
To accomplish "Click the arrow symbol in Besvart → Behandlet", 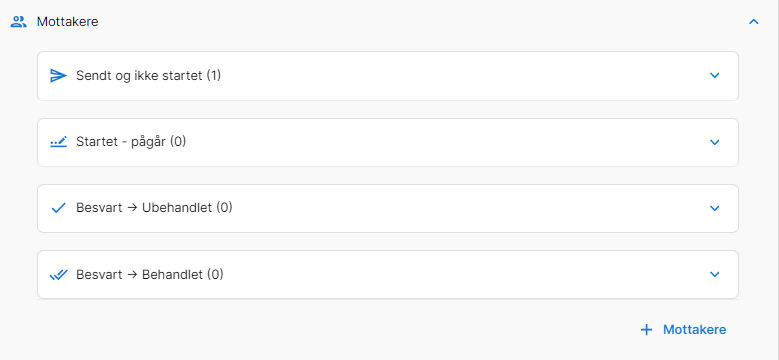I will (x=132, y=274).
